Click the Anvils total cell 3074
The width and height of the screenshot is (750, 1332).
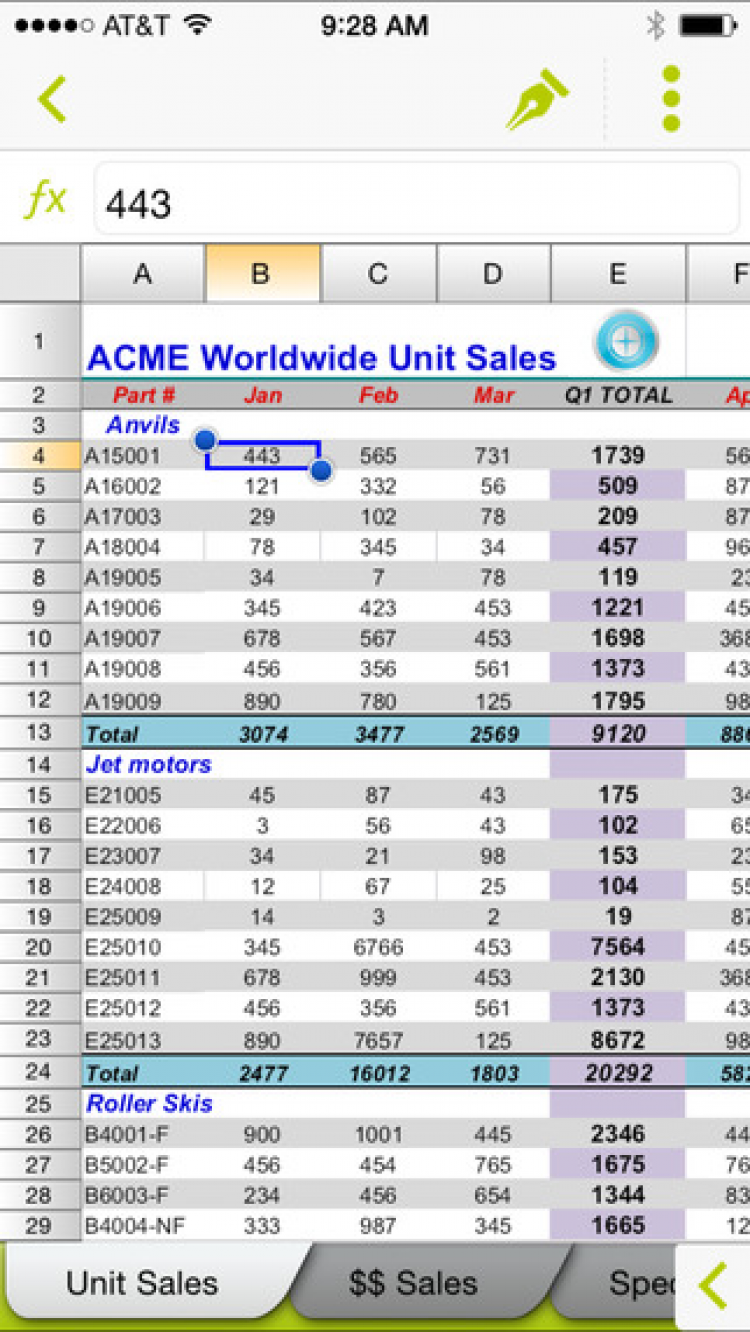pyautogui.click(x=263, y=733)
